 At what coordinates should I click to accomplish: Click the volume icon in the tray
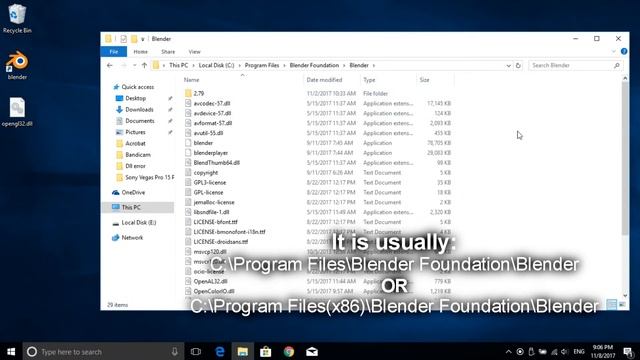pos(564,351)
